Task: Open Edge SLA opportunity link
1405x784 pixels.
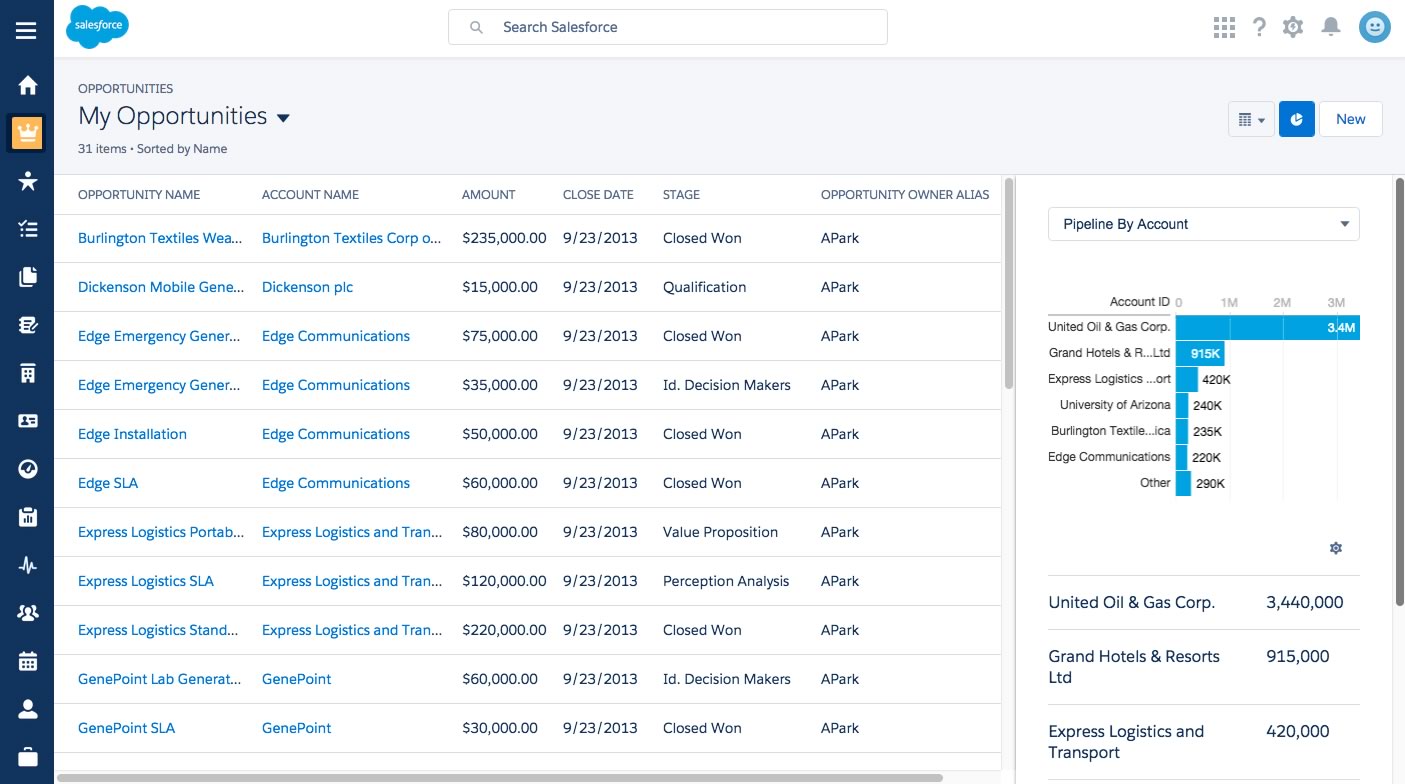Action: click(108, 483)
